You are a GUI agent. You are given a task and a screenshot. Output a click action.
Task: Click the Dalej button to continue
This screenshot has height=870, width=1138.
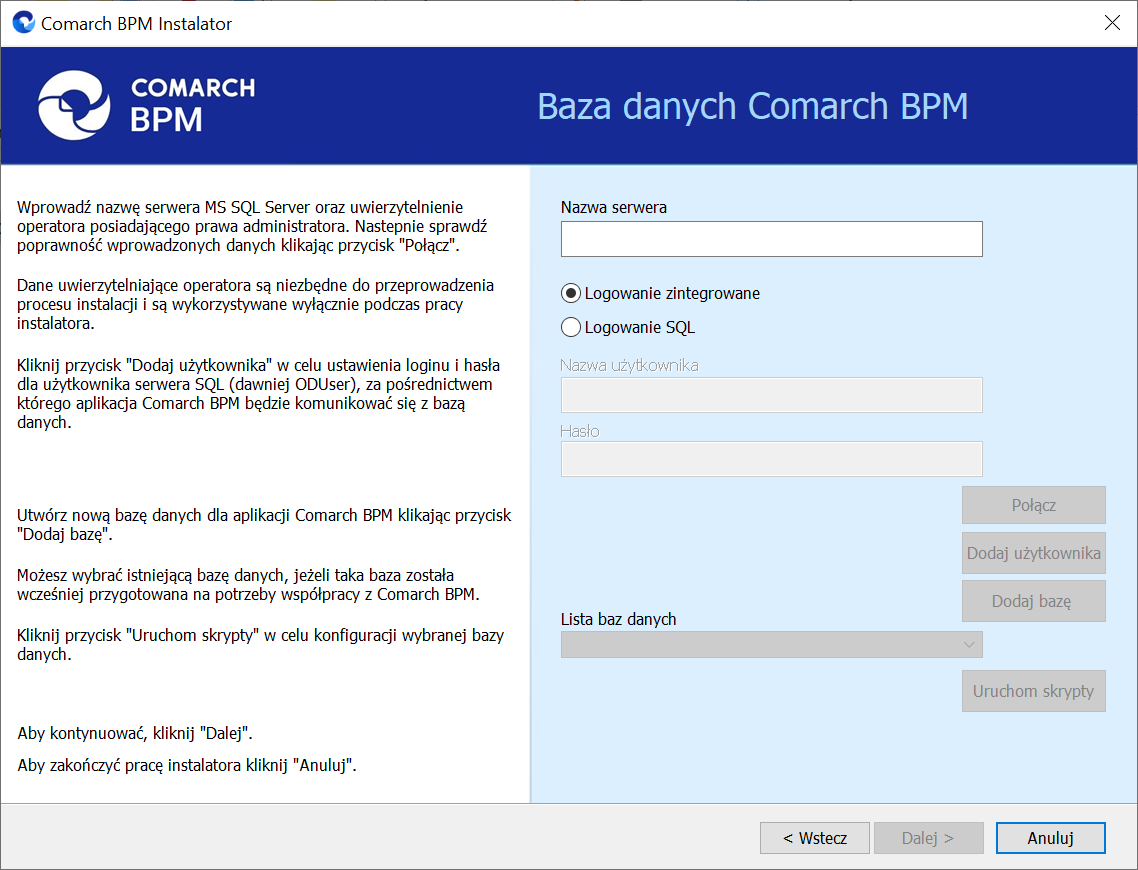point(928,838)
